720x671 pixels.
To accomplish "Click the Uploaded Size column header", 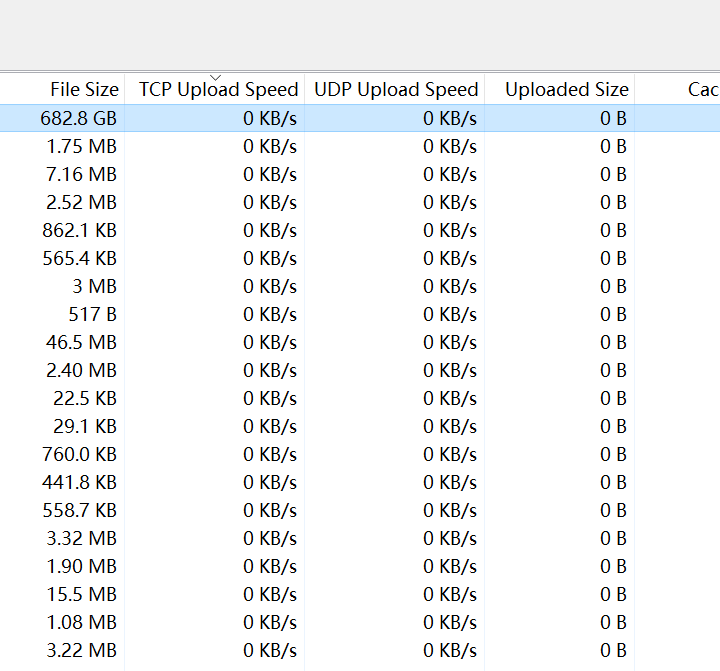I will click(x=560, y=89).
